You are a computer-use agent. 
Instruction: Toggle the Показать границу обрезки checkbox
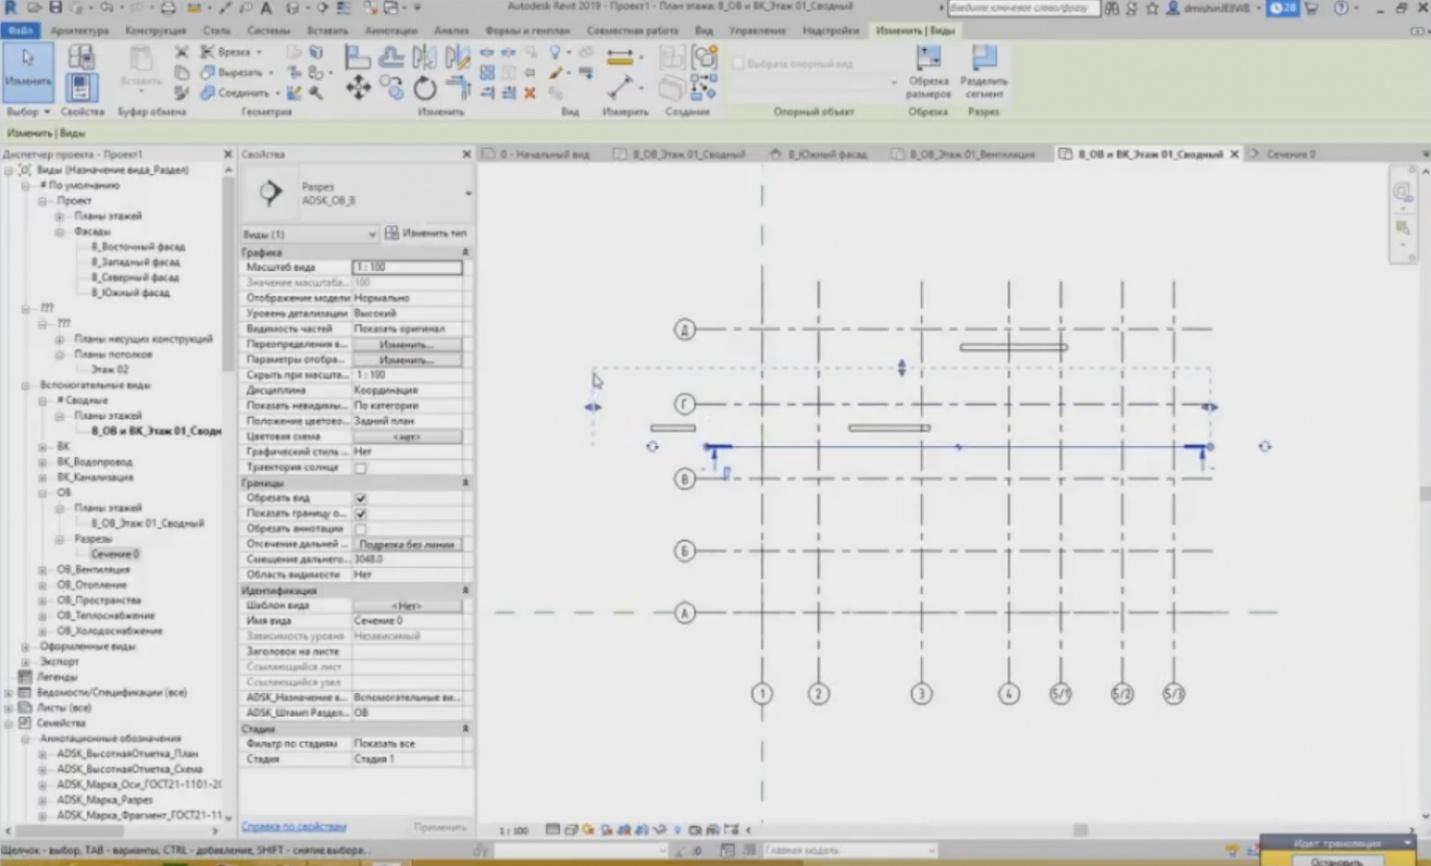pyautogui.click(x=360, y=513)
